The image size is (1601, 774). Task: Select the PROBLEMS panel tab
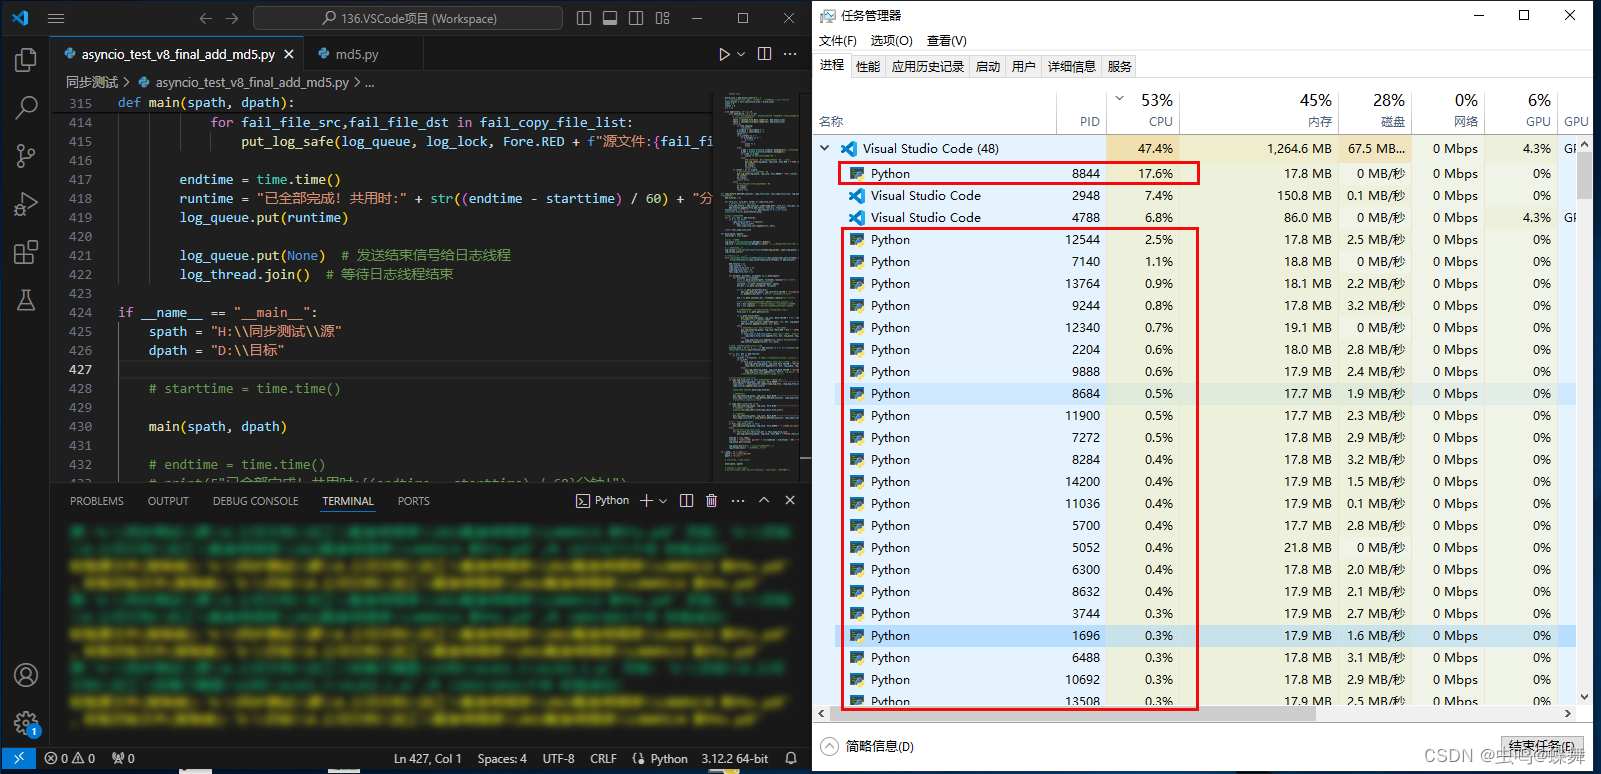pyautogui.click(x=97, y=501)
